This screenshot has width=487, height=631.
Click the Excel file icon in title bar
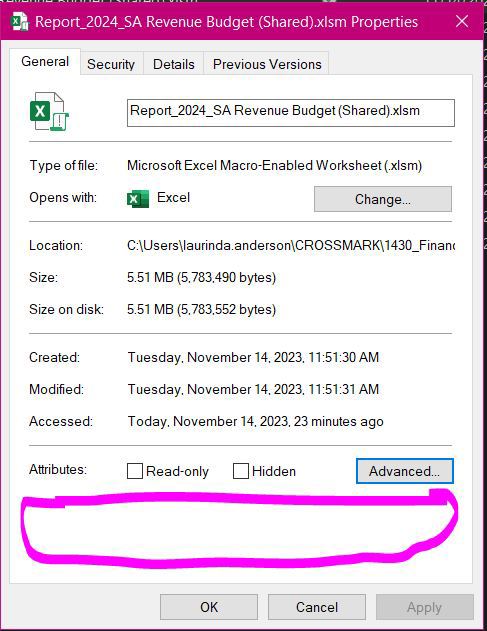pyautogui.click(x=20, y=21)
